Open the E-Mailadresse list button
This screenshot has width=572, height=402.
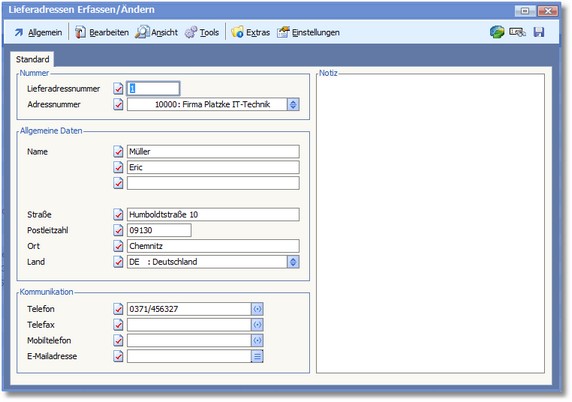pyautogui.click(x=257, y=356)
